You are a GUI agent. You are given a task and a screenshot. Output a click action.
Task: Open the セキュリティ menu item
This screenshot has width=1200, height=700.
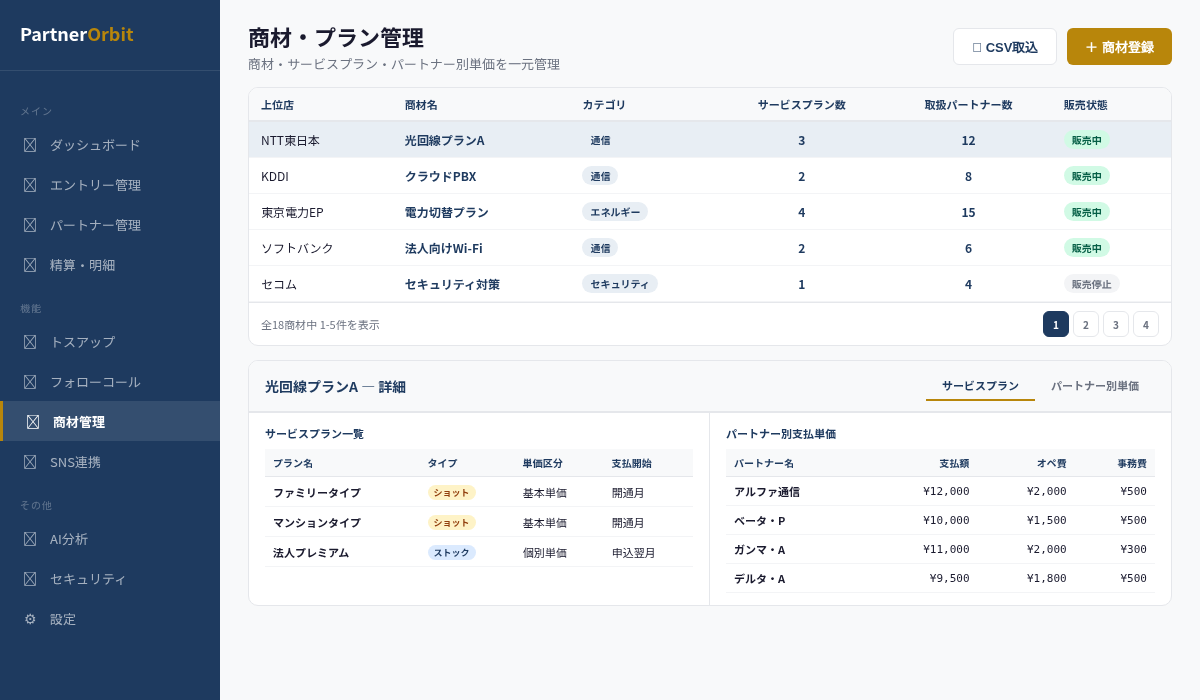88,579
